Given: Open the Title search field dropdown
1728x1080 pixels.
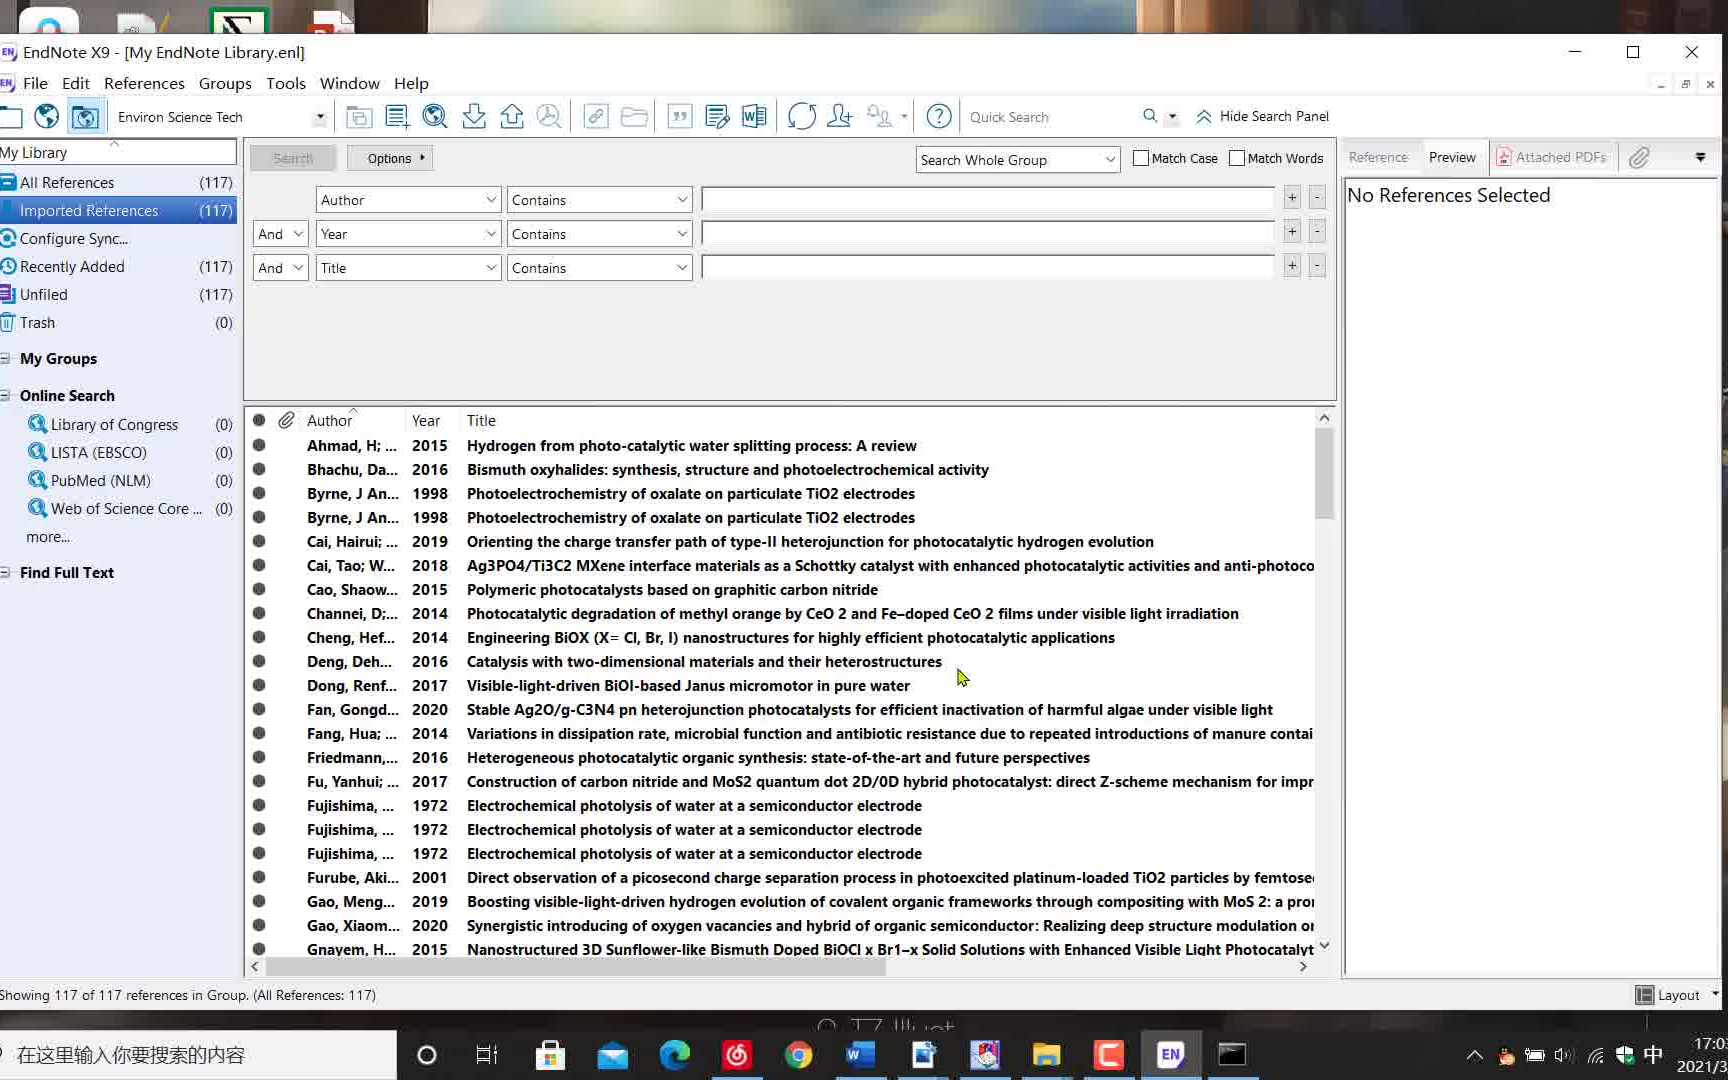Looking at the screenshot, I should click(x=408, y=268).
